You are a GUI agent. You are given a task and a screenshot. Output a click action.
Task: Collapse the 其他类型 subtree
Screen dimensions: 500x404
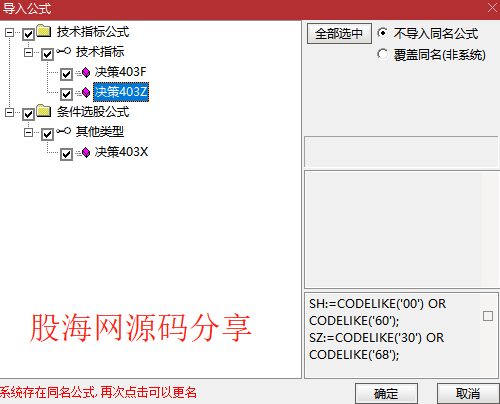(28, 132)
